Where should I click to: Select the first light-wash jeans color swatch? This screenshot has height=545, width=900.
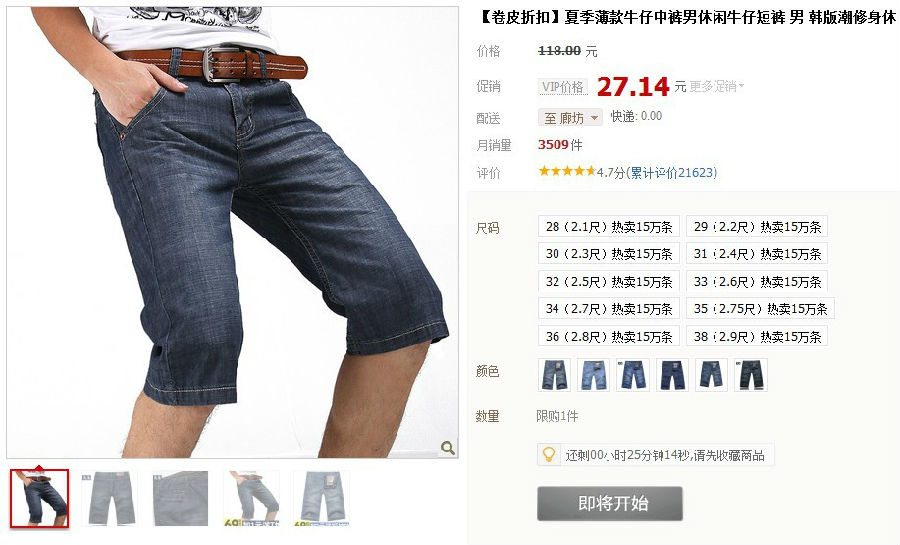pyautogui.click(x=554, y=375)
